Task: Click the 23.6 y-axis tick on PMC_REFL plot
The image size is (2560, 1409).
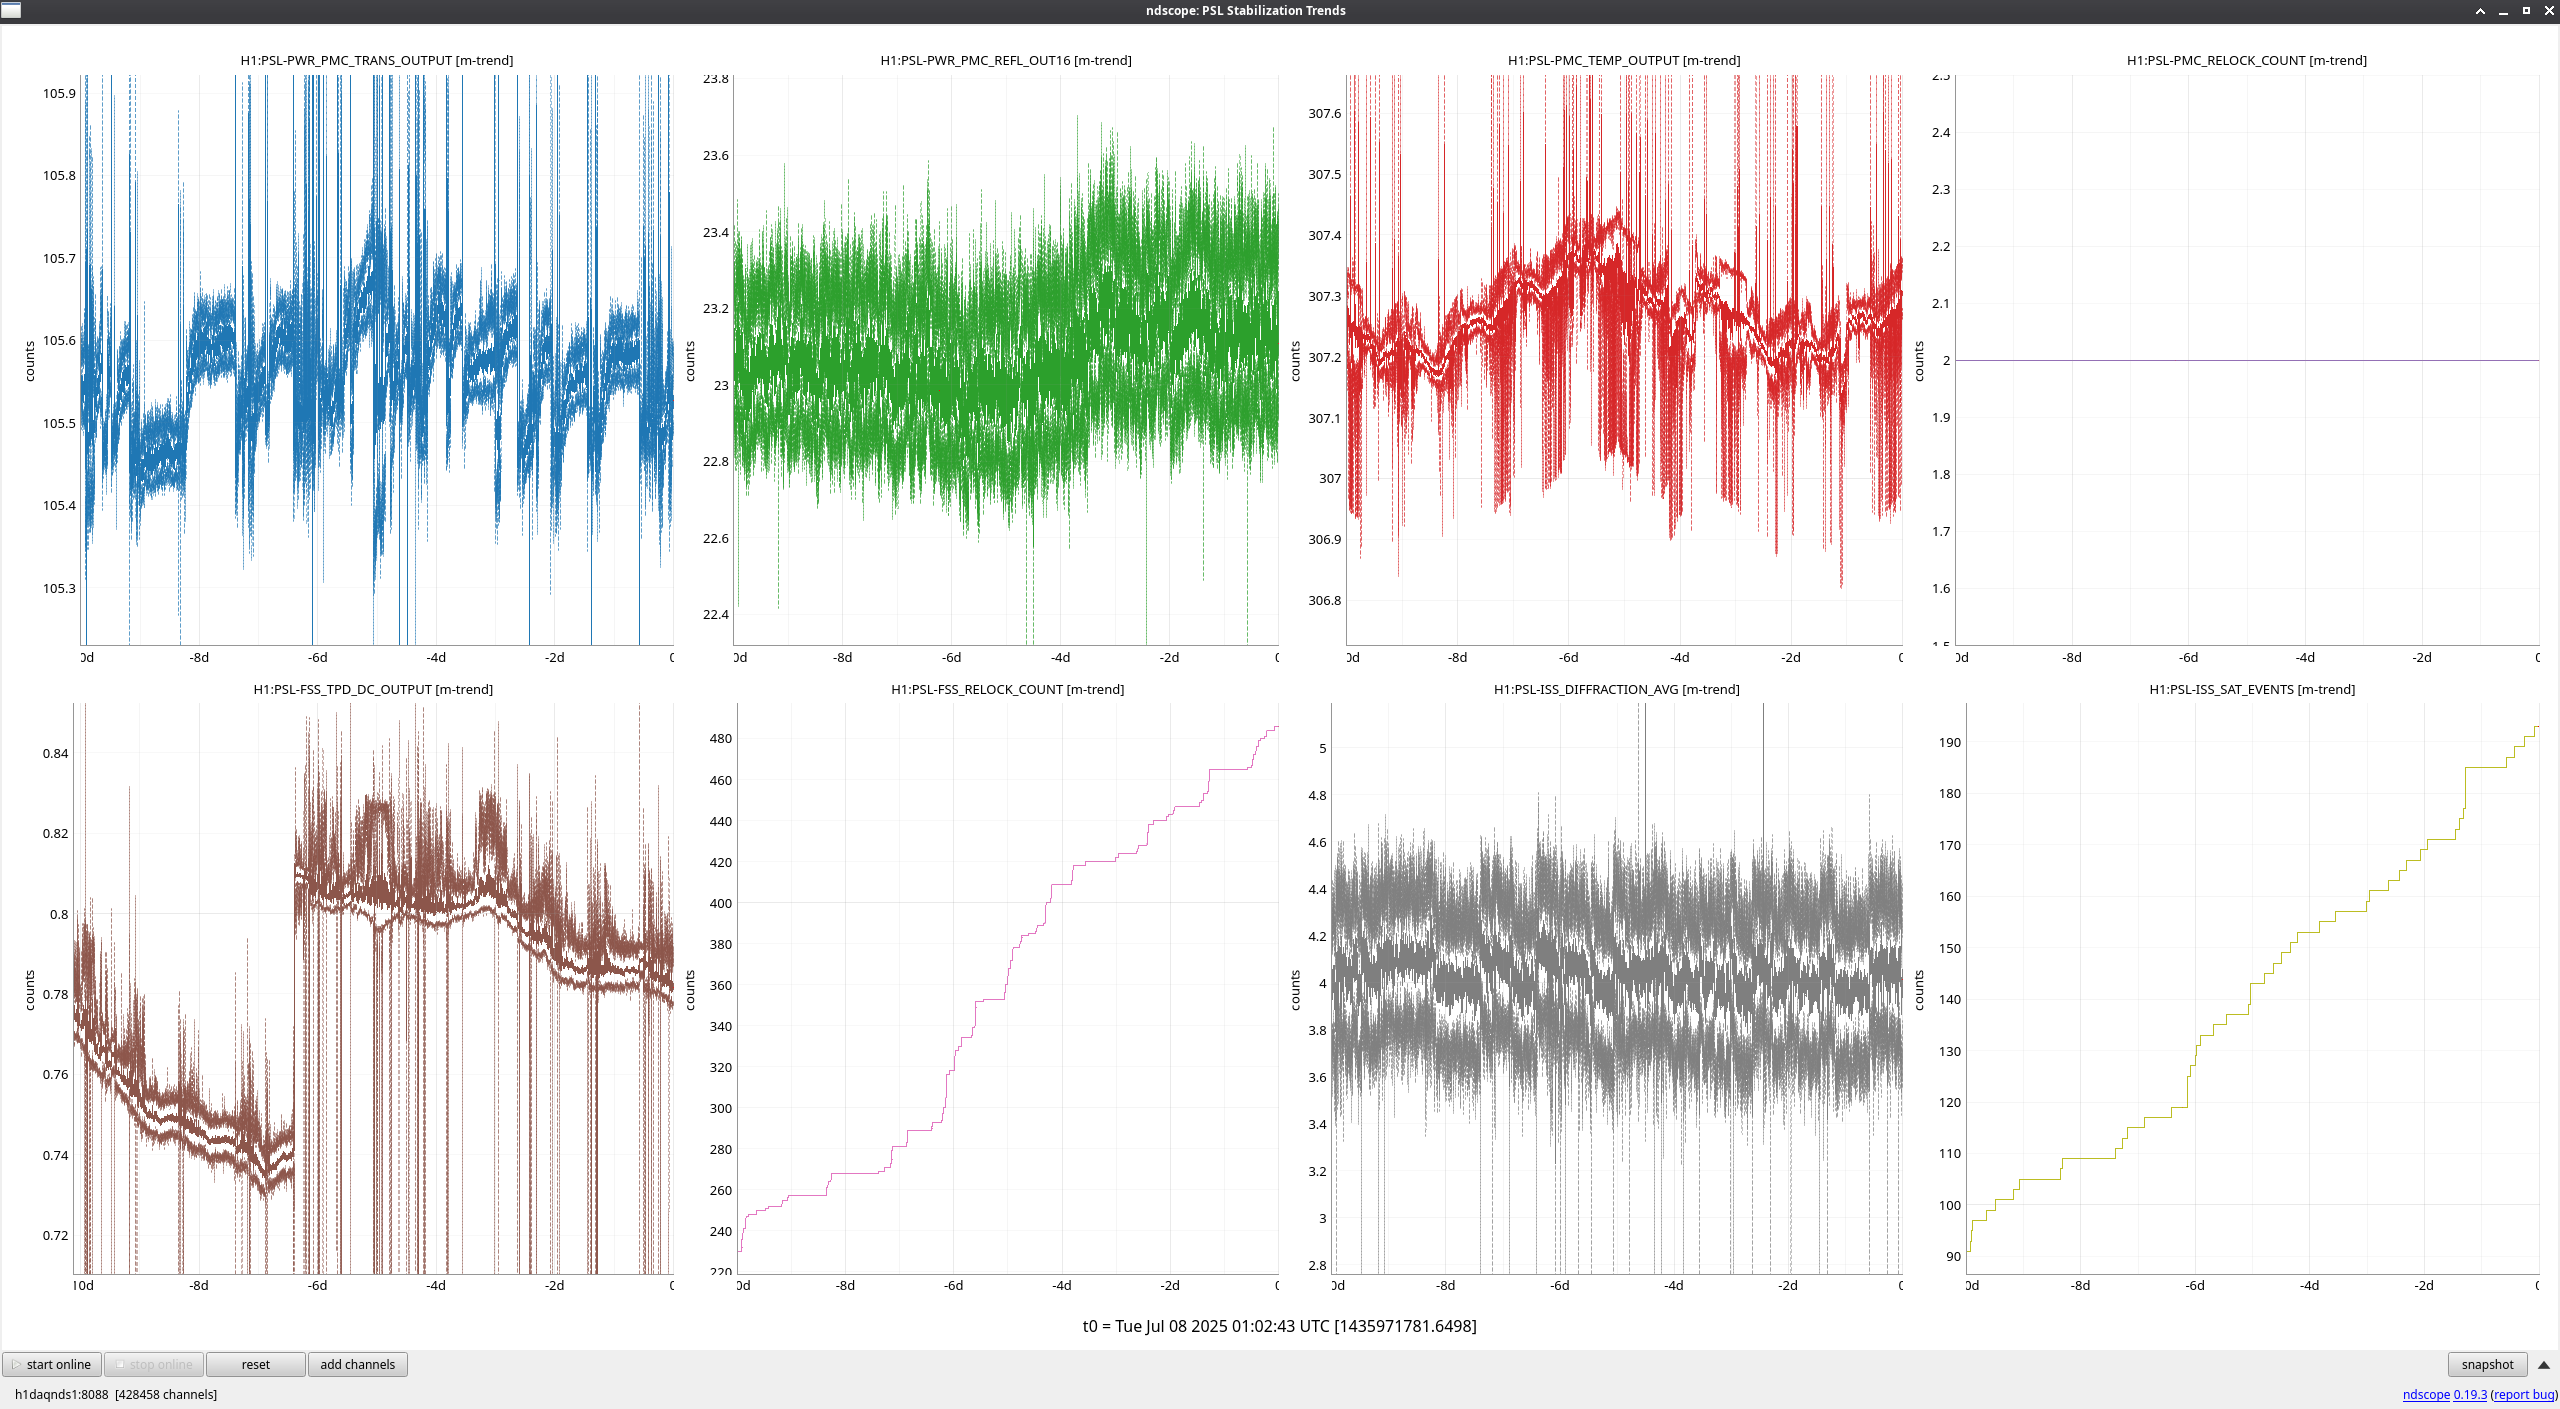Action: point(715,155)
